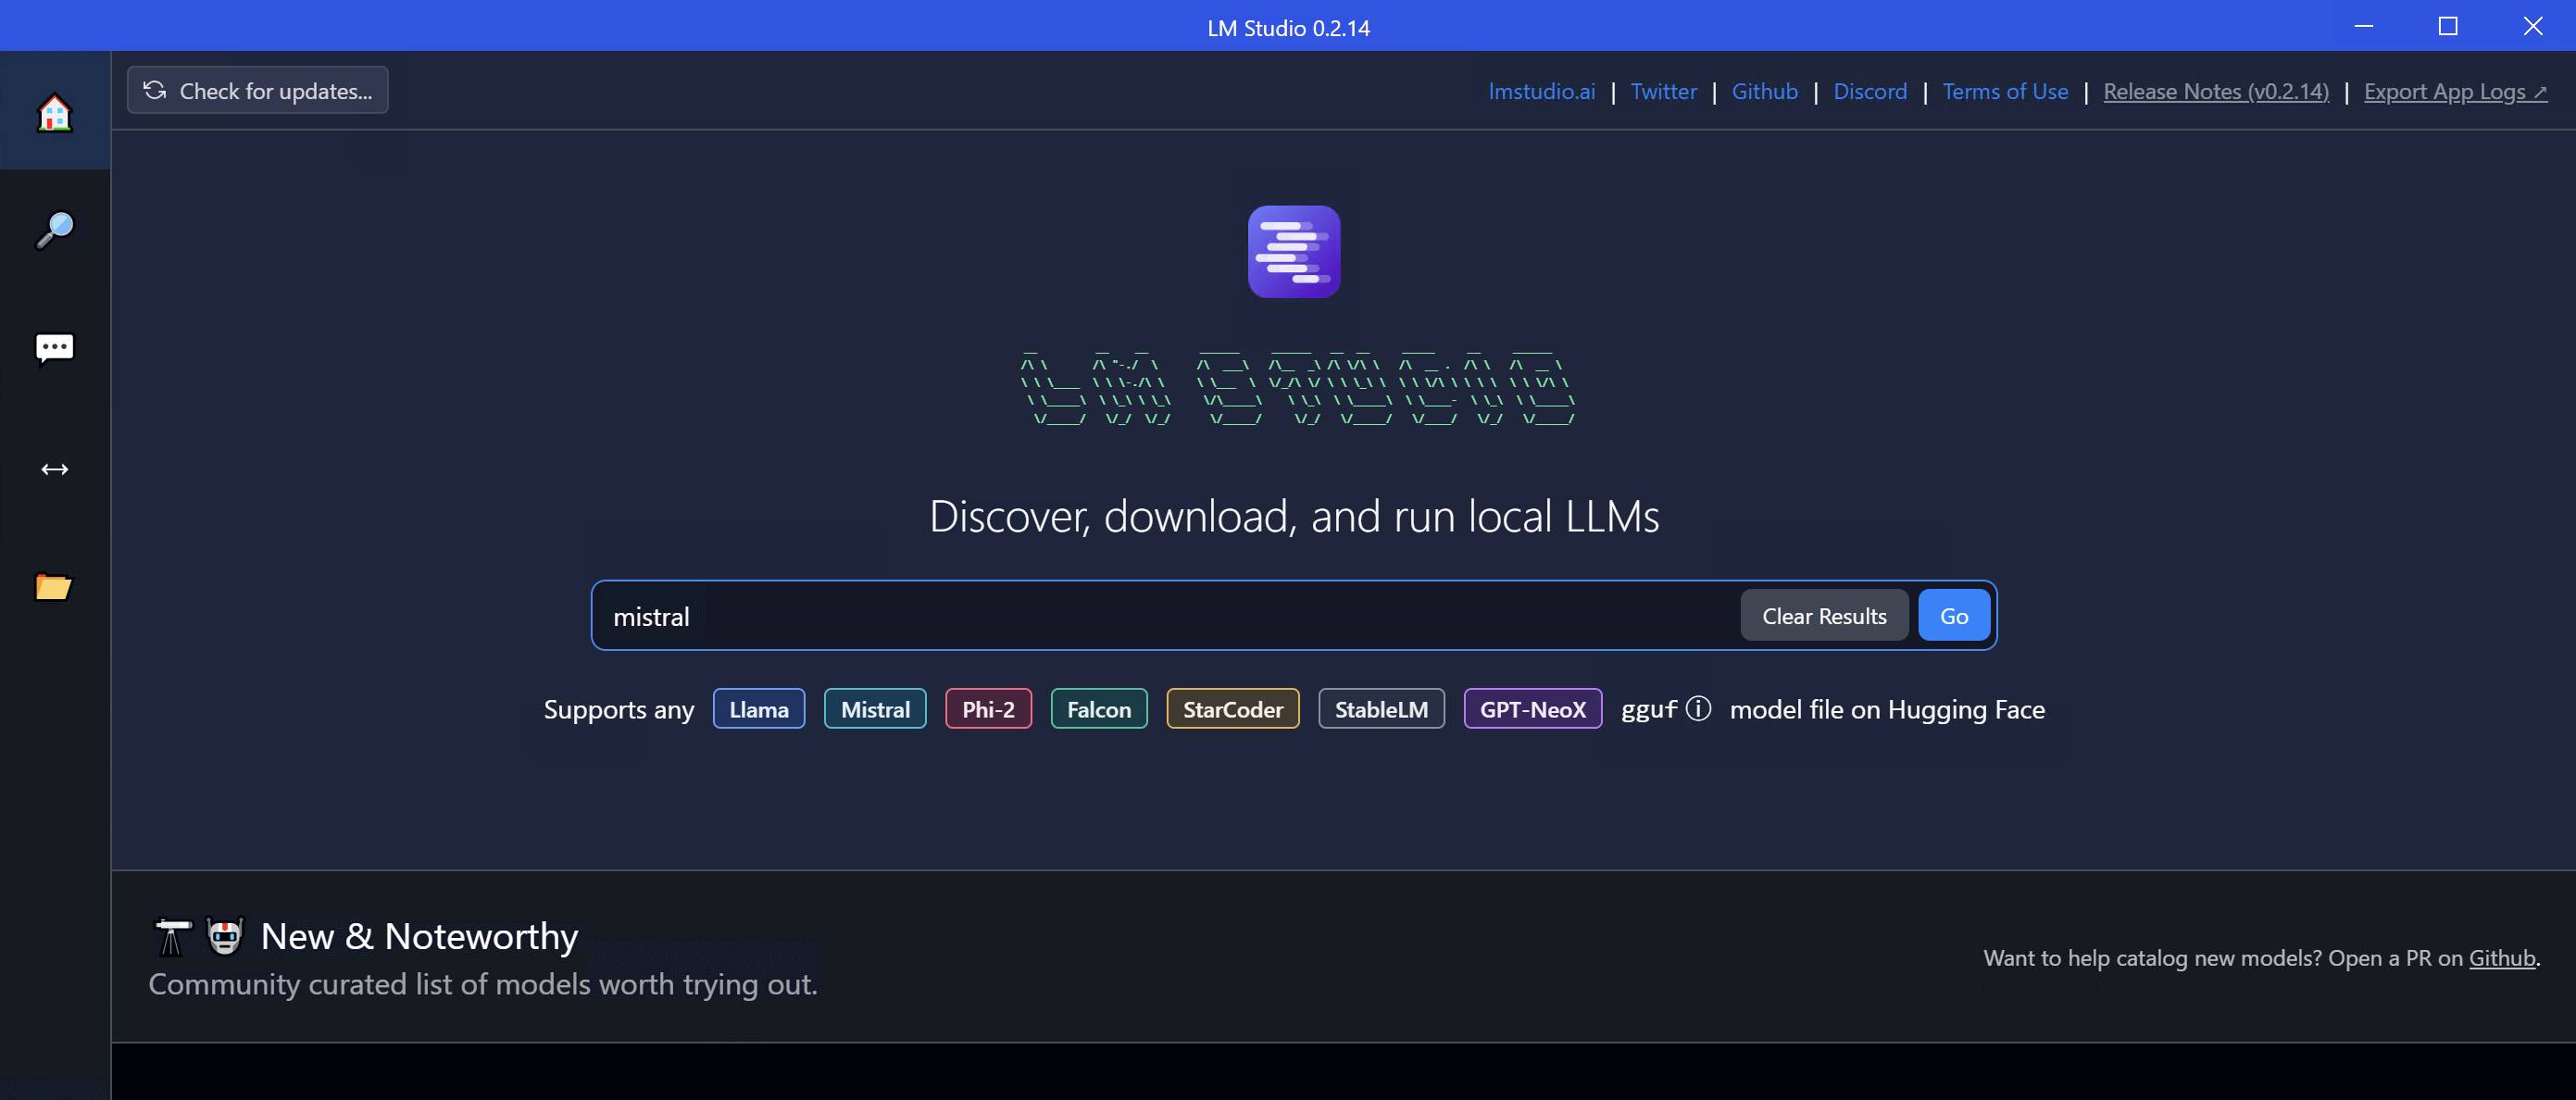The width and height of the screenshot is (2576, 1100).
Task: Toggle the Llama model family filter
Action: (758, 709)
